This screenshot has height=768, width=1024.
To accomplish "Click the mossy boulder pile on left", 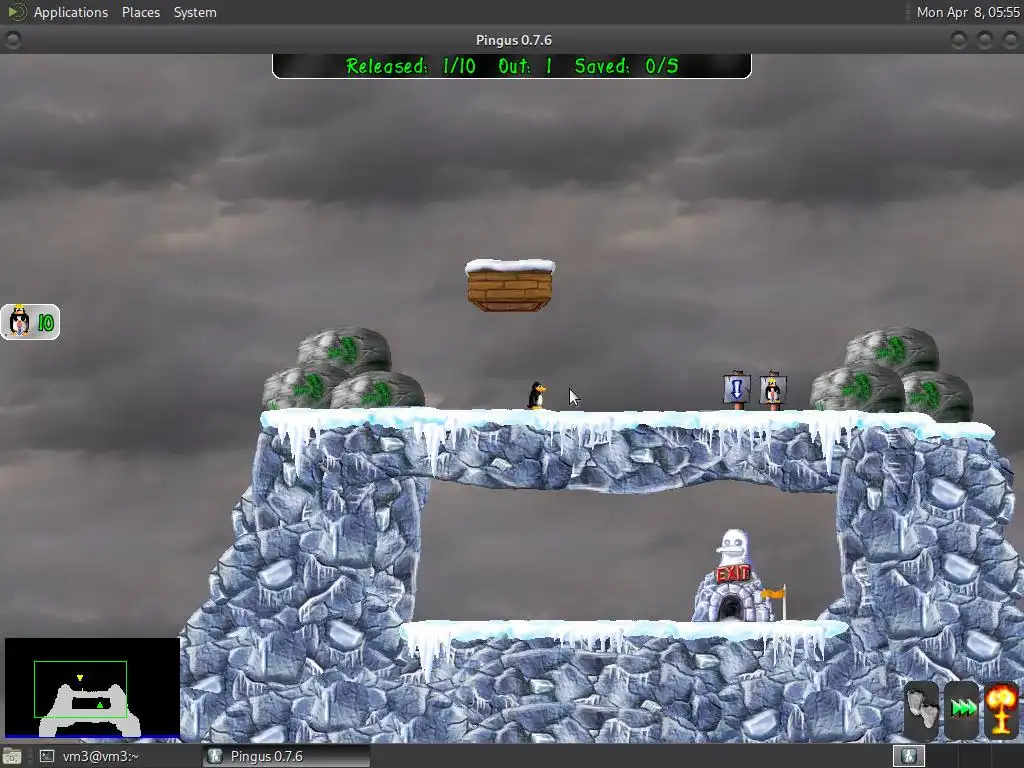I will [344, 370].
